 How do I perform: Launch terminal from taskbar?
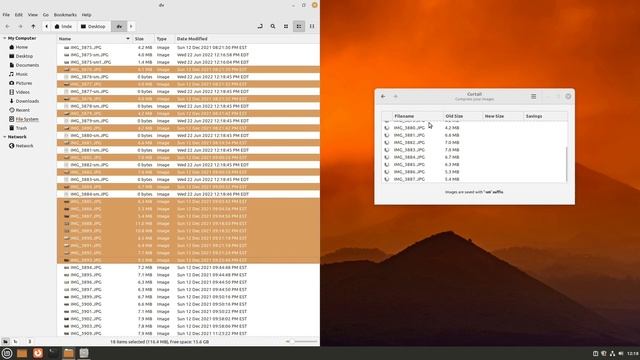tap(53, 353)
